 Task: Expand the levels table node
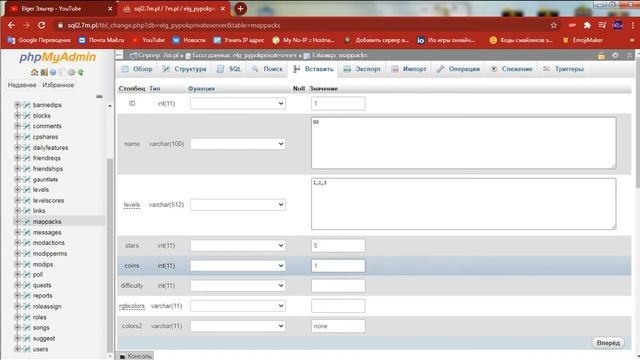(17, 190)
